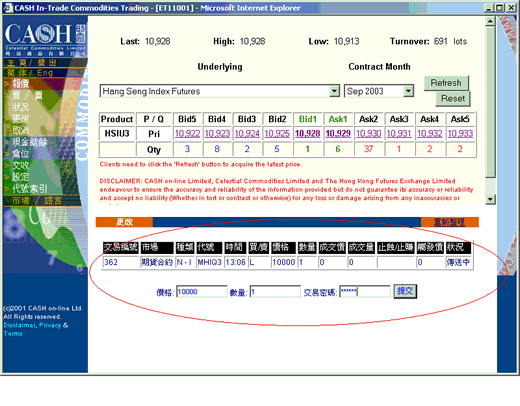Click the Disclaimer footer link
This screenshot has height=406, width=520.
point(20,325)
